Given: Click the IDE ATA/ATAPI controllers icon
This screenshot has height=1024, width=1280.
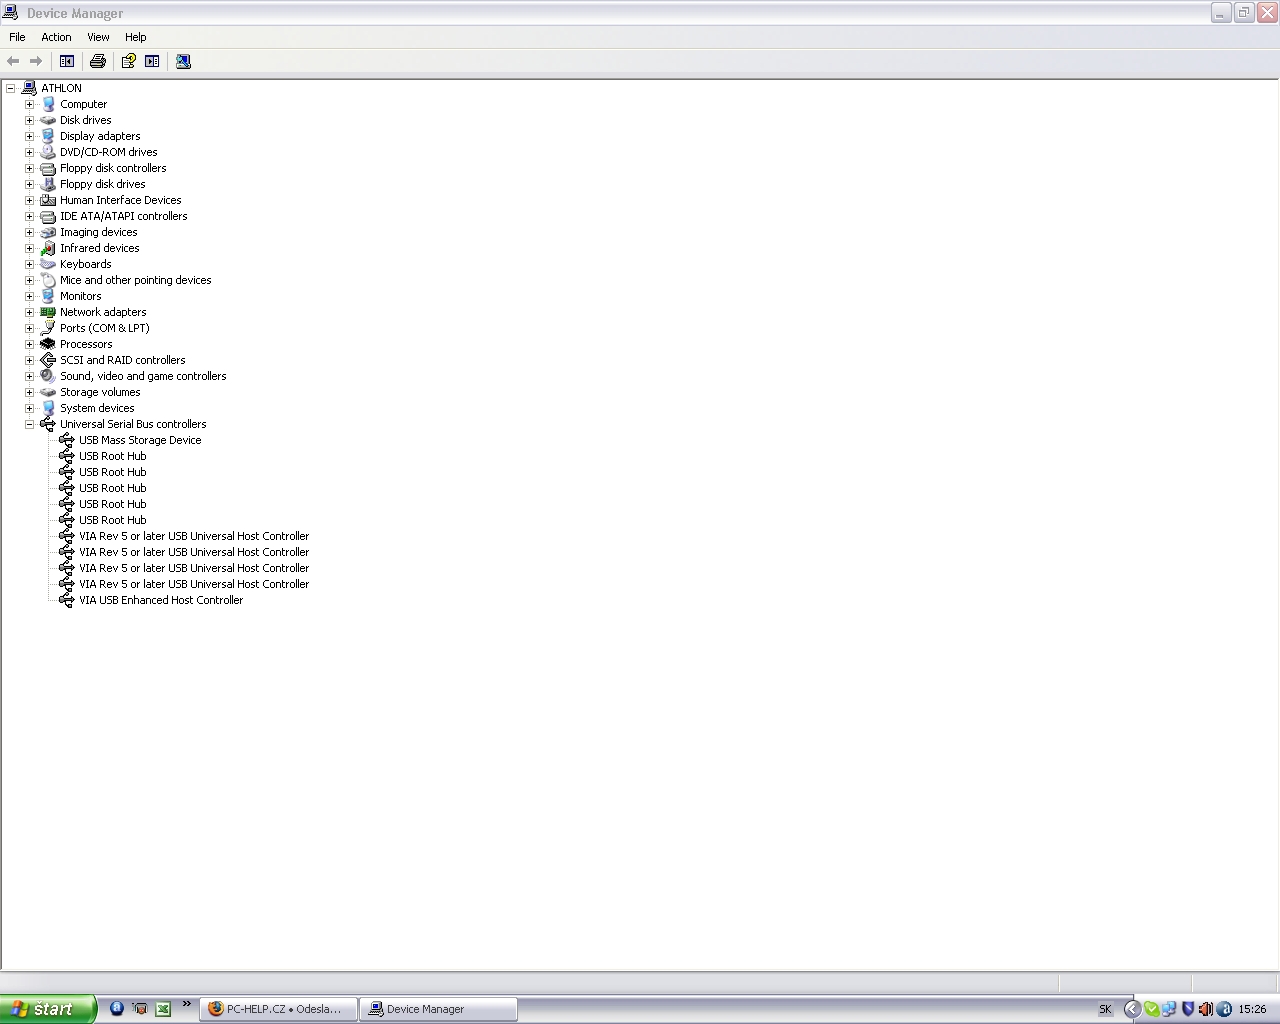Looking at the screenshot, I should tap(48, 216).
